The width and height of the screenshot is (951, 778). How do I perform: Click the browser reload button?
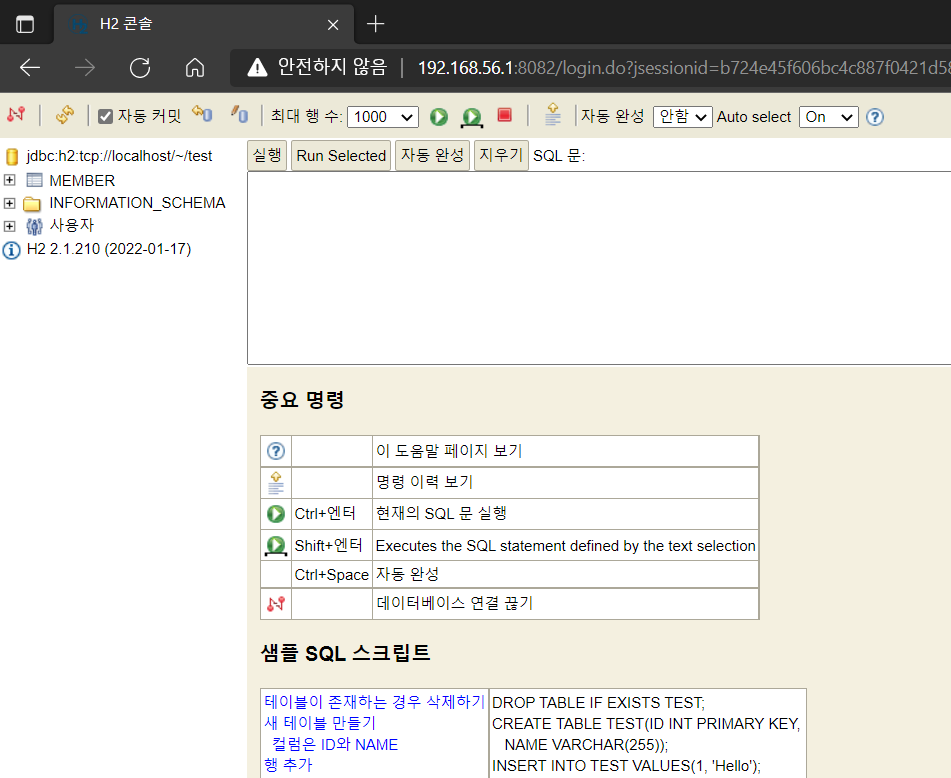coord(140,67)
